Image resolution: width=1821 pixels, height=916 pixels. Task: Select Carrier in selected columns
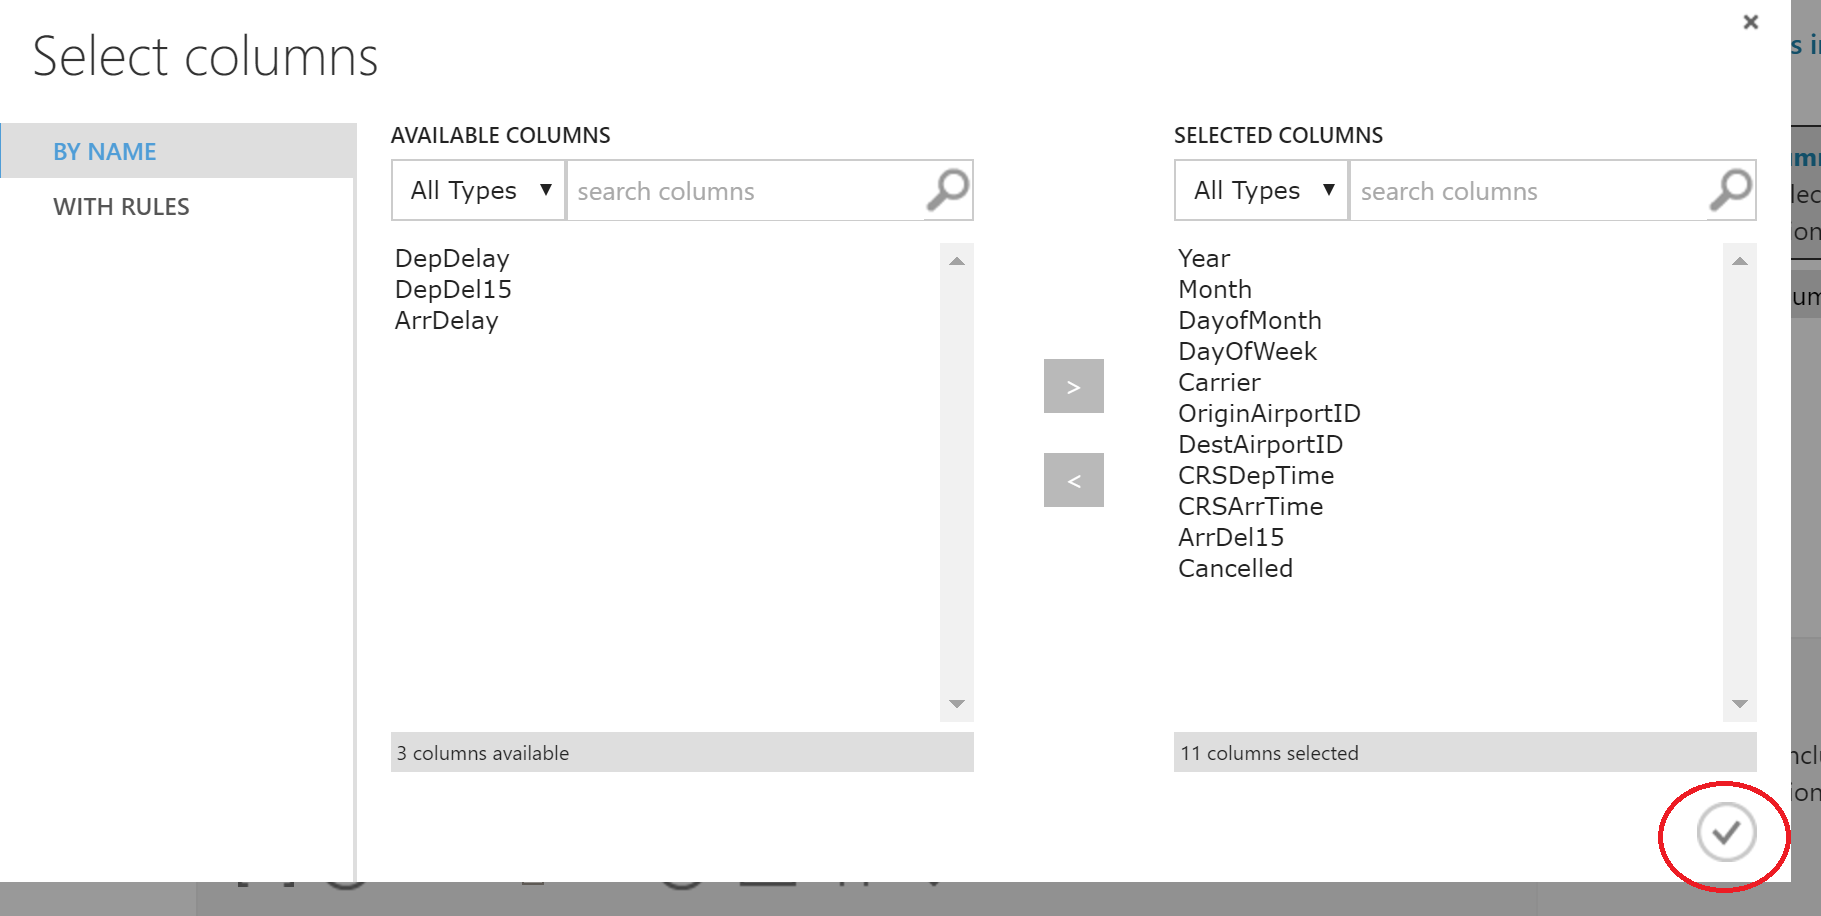(x=1219, y=383)
